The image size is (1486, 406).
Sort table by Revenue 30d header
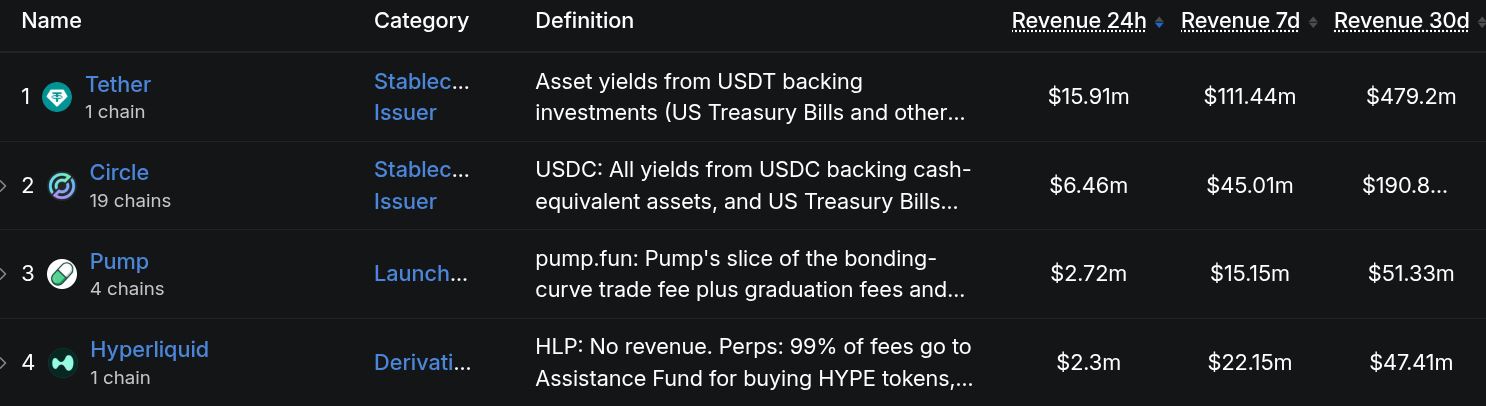(x=1401, y=21)
